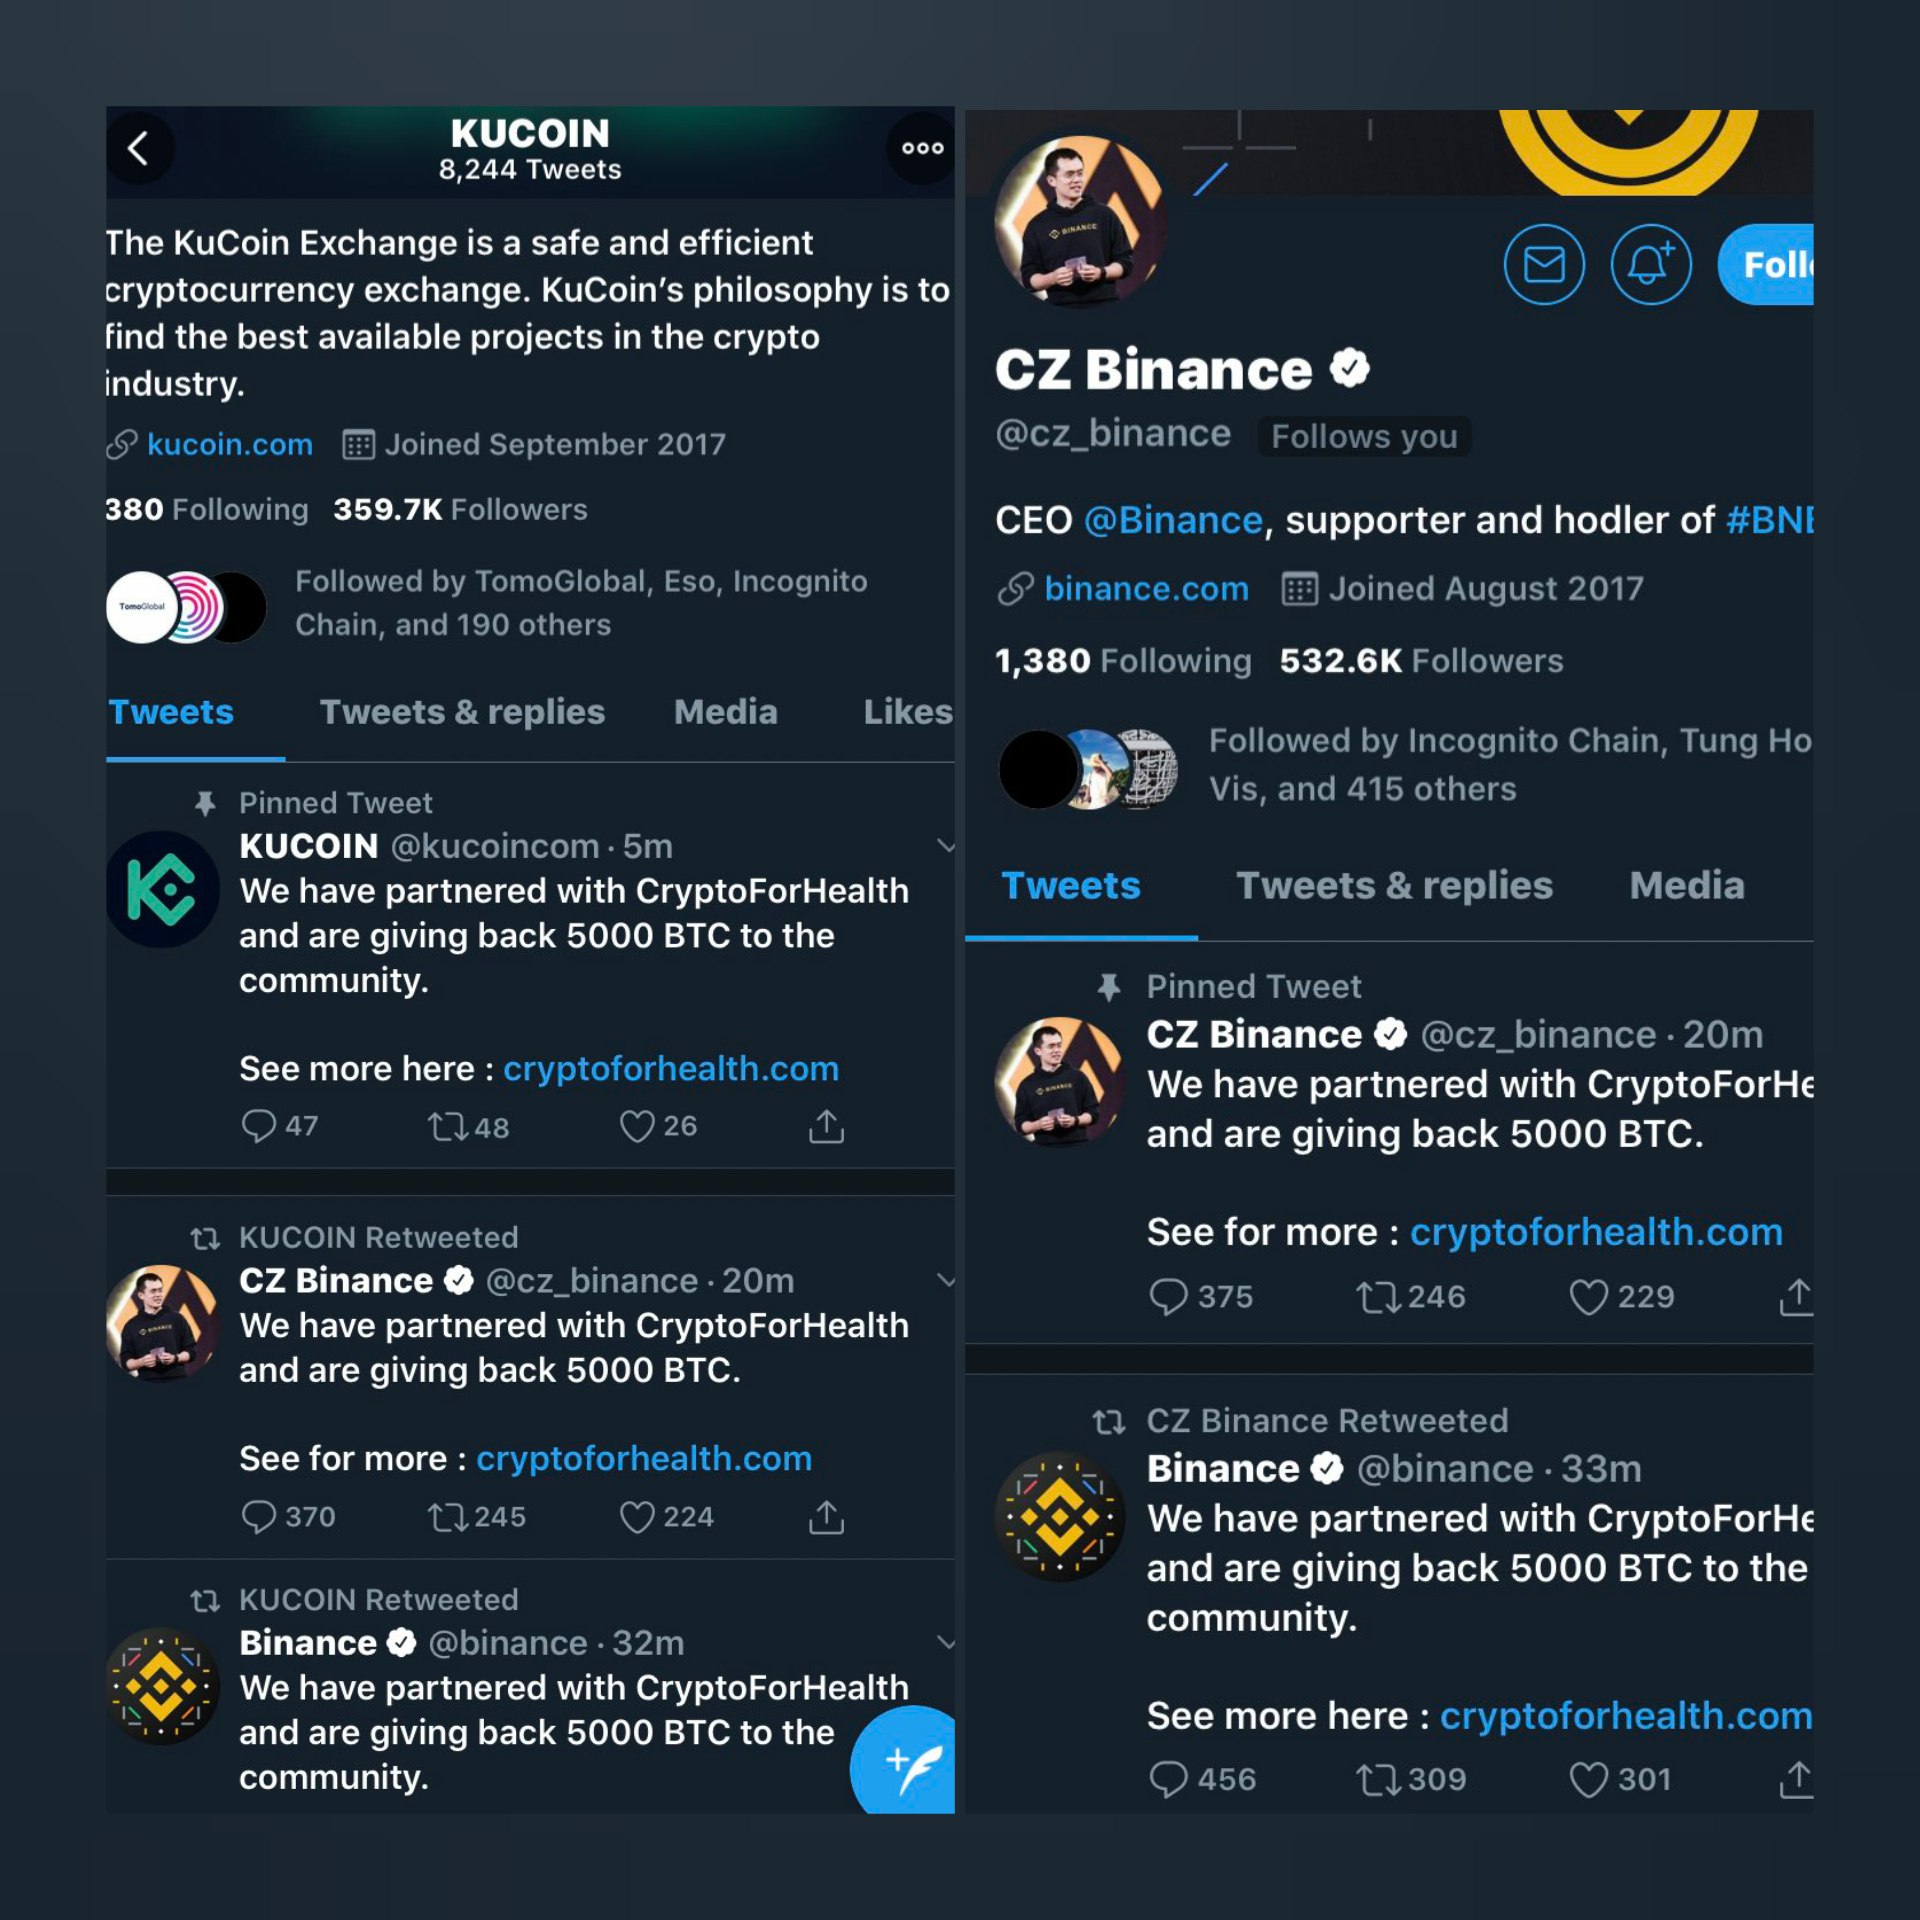The image size is (1920, 1920).
Task: Go back using KUCOIN header arrow
Action: (139, 149)
